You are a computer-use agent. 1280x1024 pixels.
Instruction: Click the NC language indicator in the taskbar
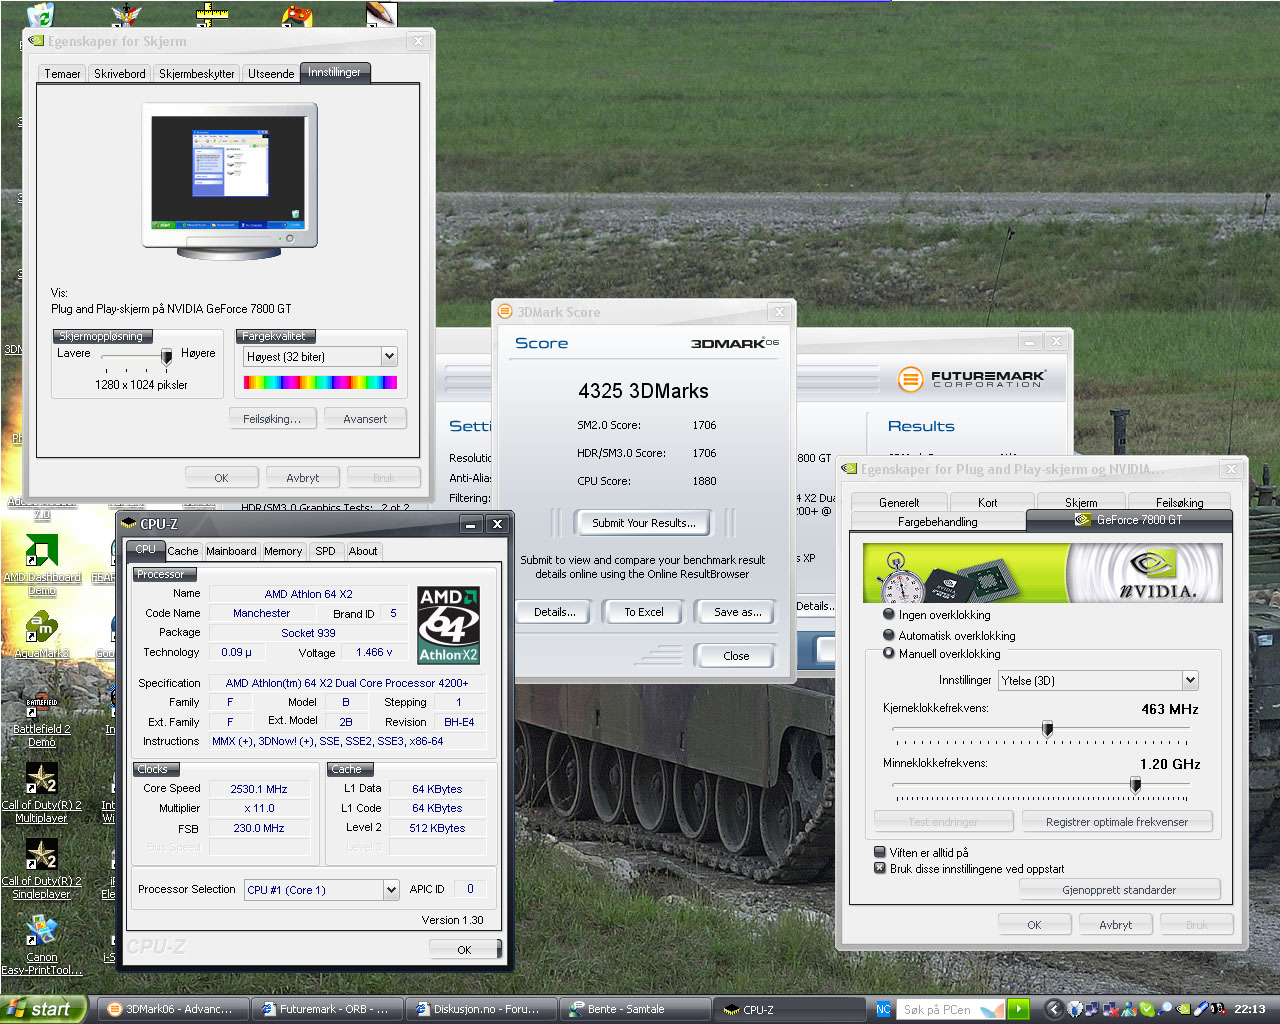coord(883,1009)
